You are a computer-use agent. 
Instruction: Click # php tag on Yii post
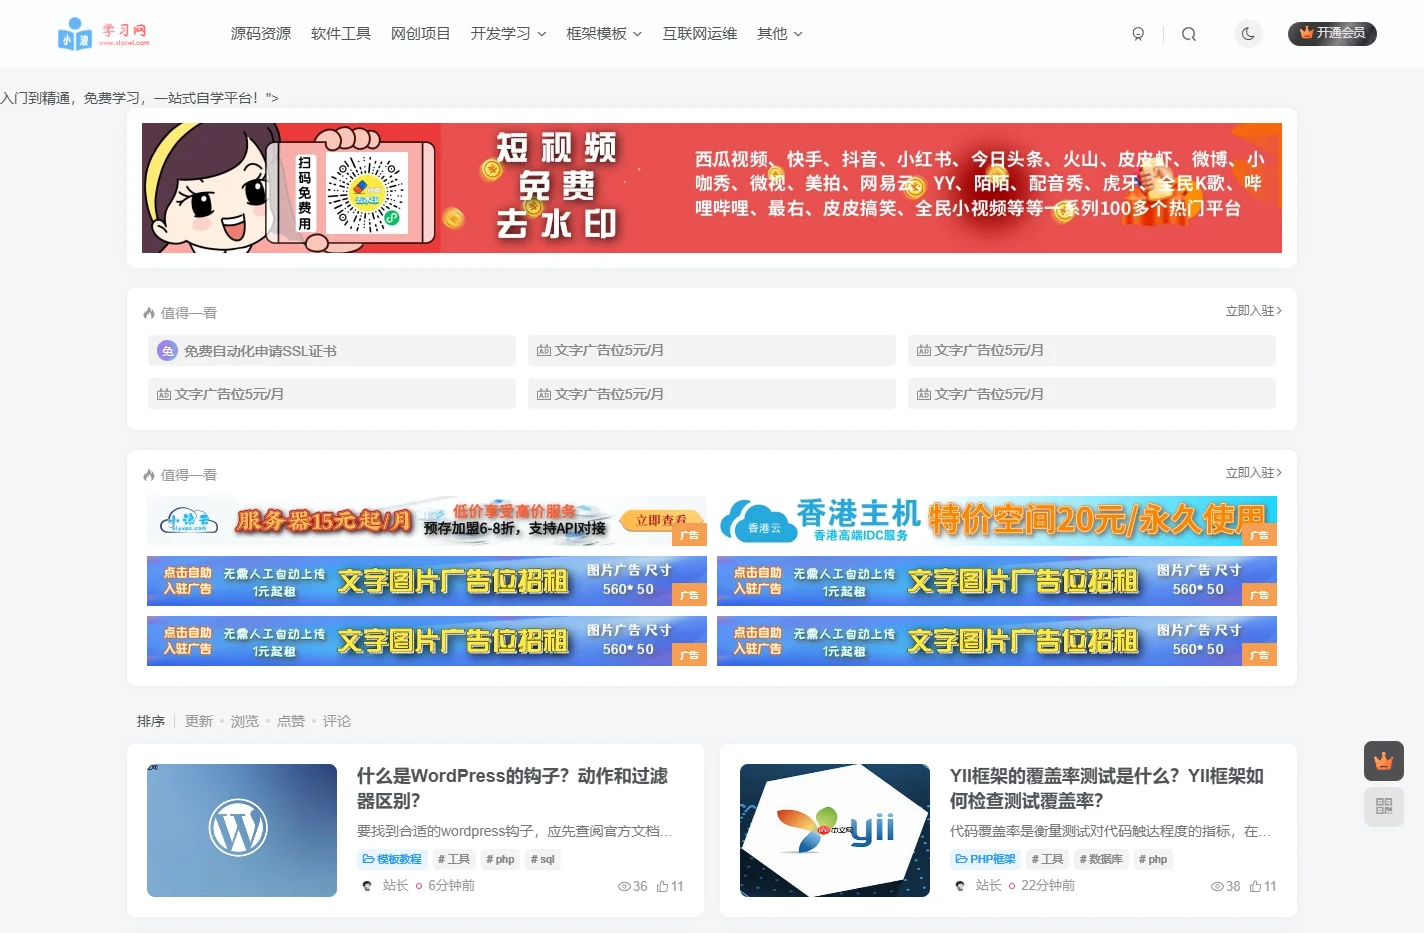1153,859
